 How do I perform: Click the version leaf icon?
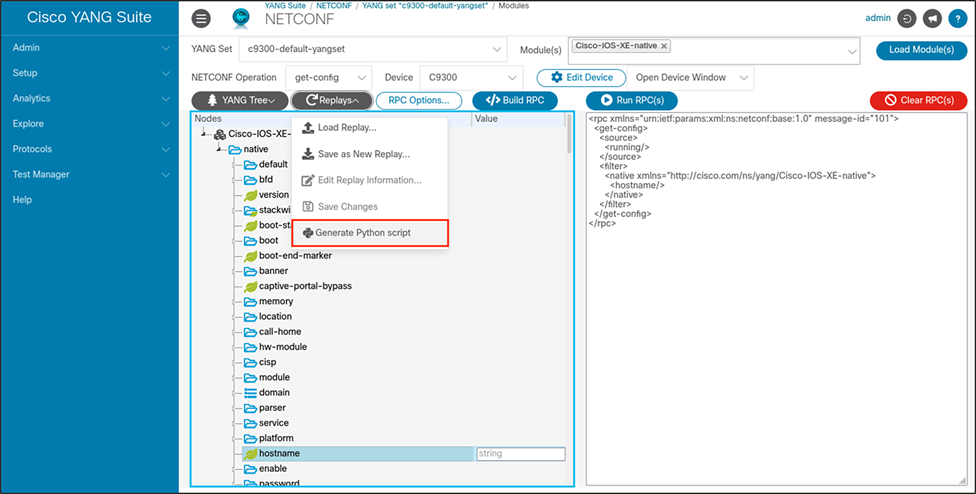pyautogui.click(x=250, y=195)
